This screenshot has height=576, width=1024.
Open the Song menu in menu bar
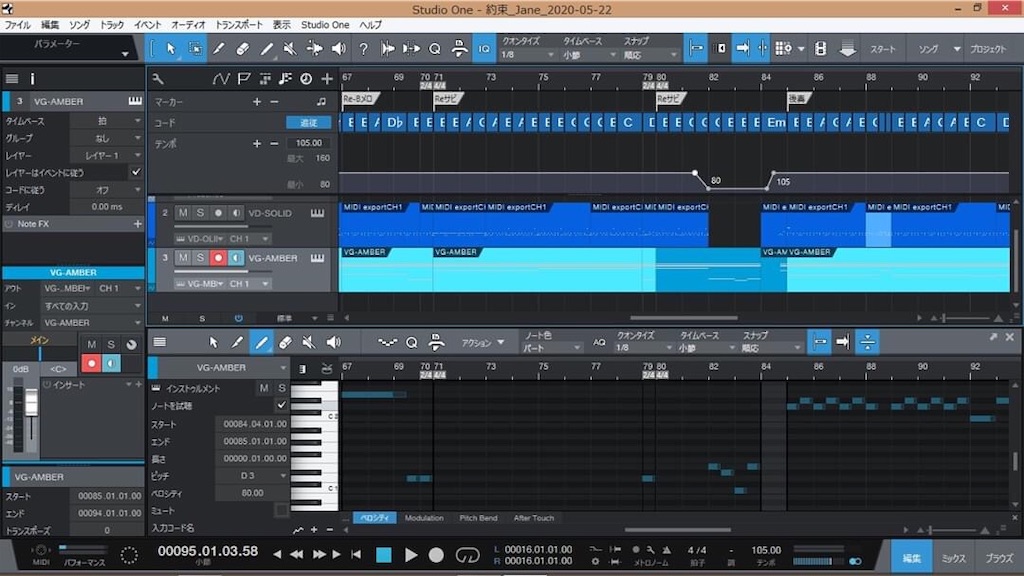point(79,25)
